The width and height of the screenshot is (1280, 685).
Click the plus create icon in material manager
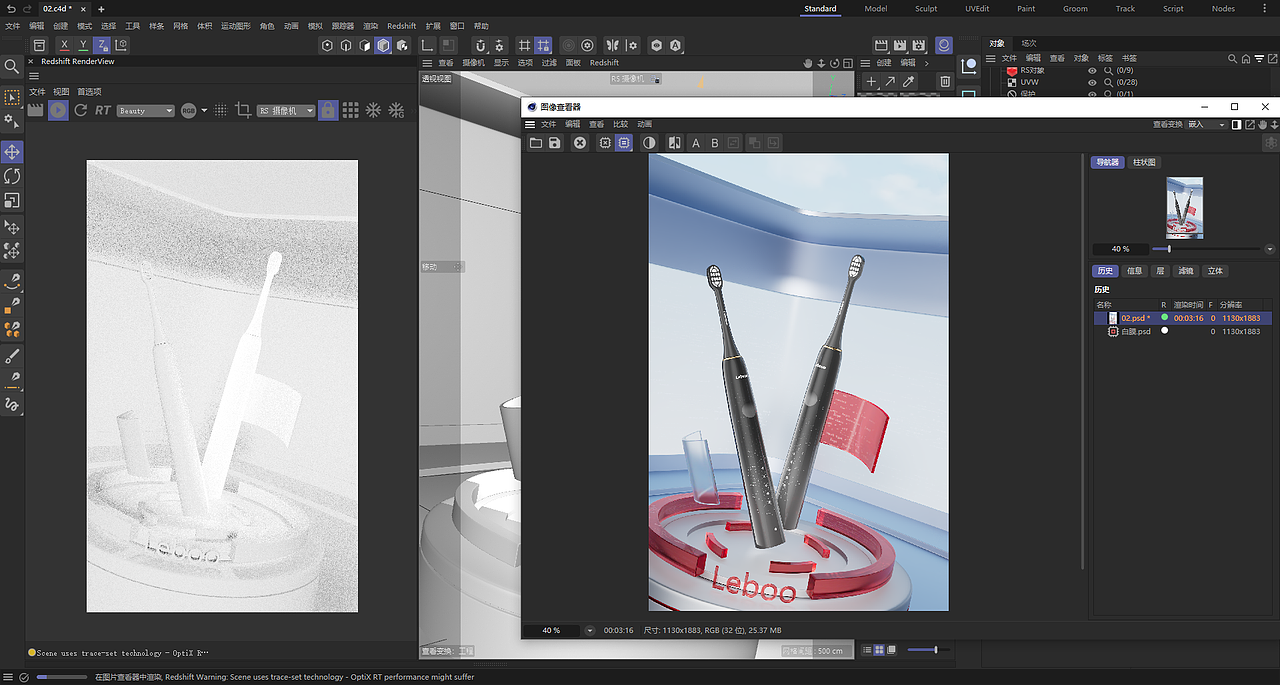point(871,81)
